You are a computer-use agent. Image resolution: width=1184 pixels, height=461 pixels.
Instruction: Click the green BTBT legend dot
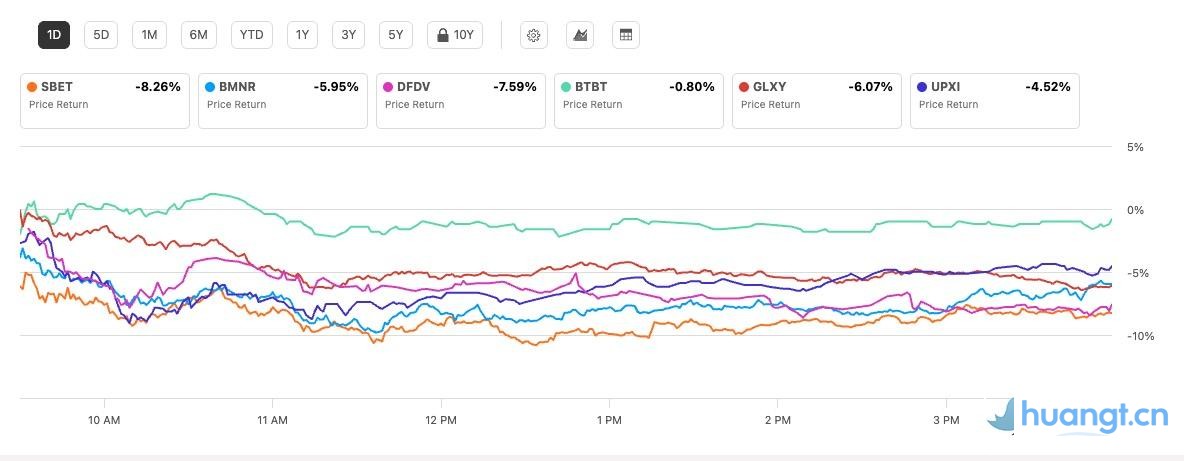pyautogui.click(x=566, y=87)
